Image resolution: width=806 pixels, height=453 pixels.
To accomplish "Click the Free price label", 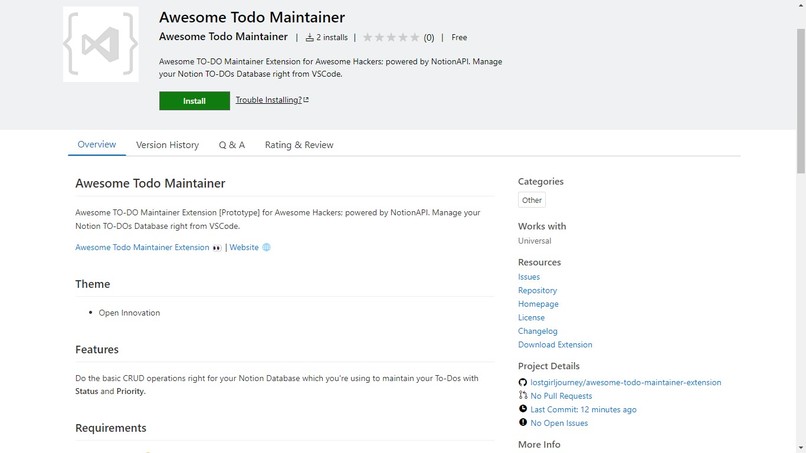I will (x=459, y=38).
